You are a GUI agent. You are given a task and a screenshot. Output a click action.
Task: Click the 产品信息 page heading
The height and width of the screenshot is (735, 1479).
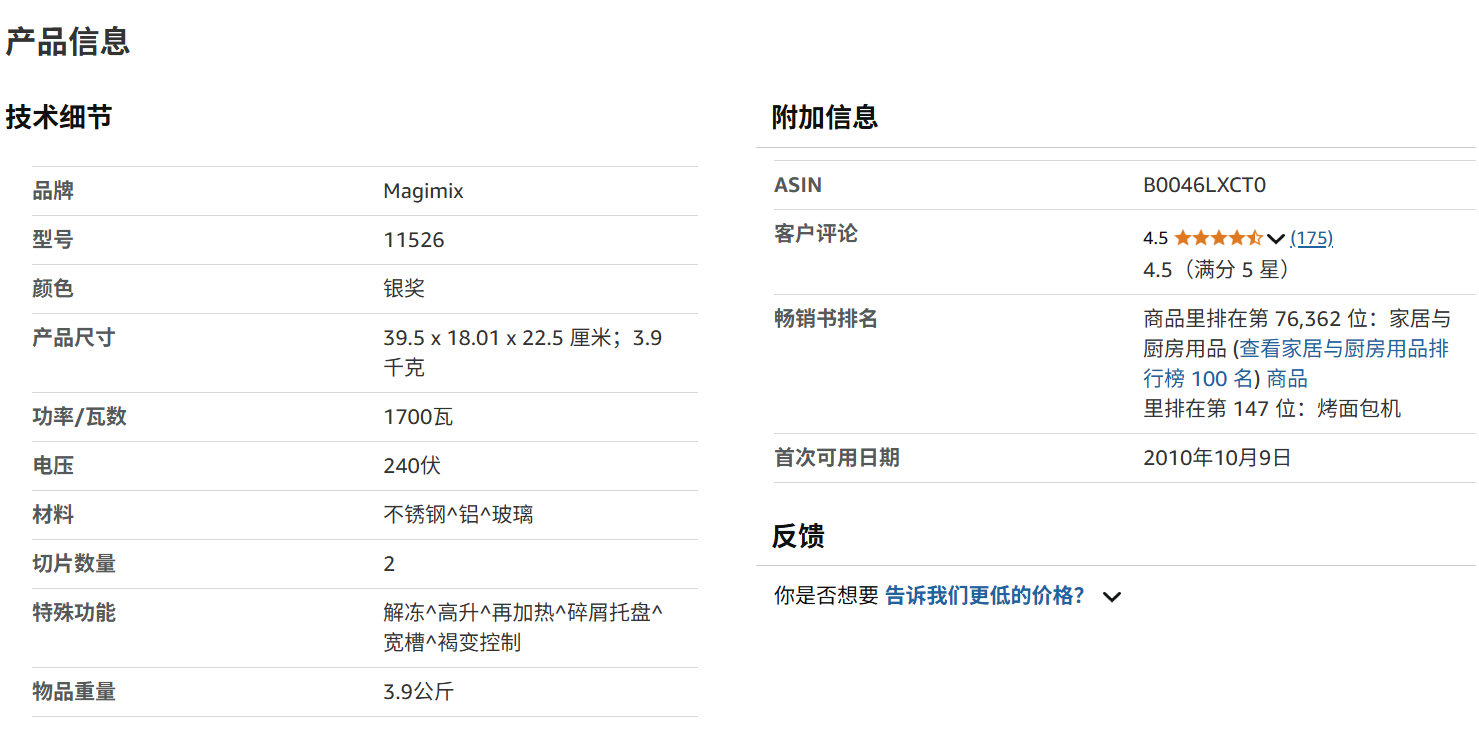click(68, 42)
